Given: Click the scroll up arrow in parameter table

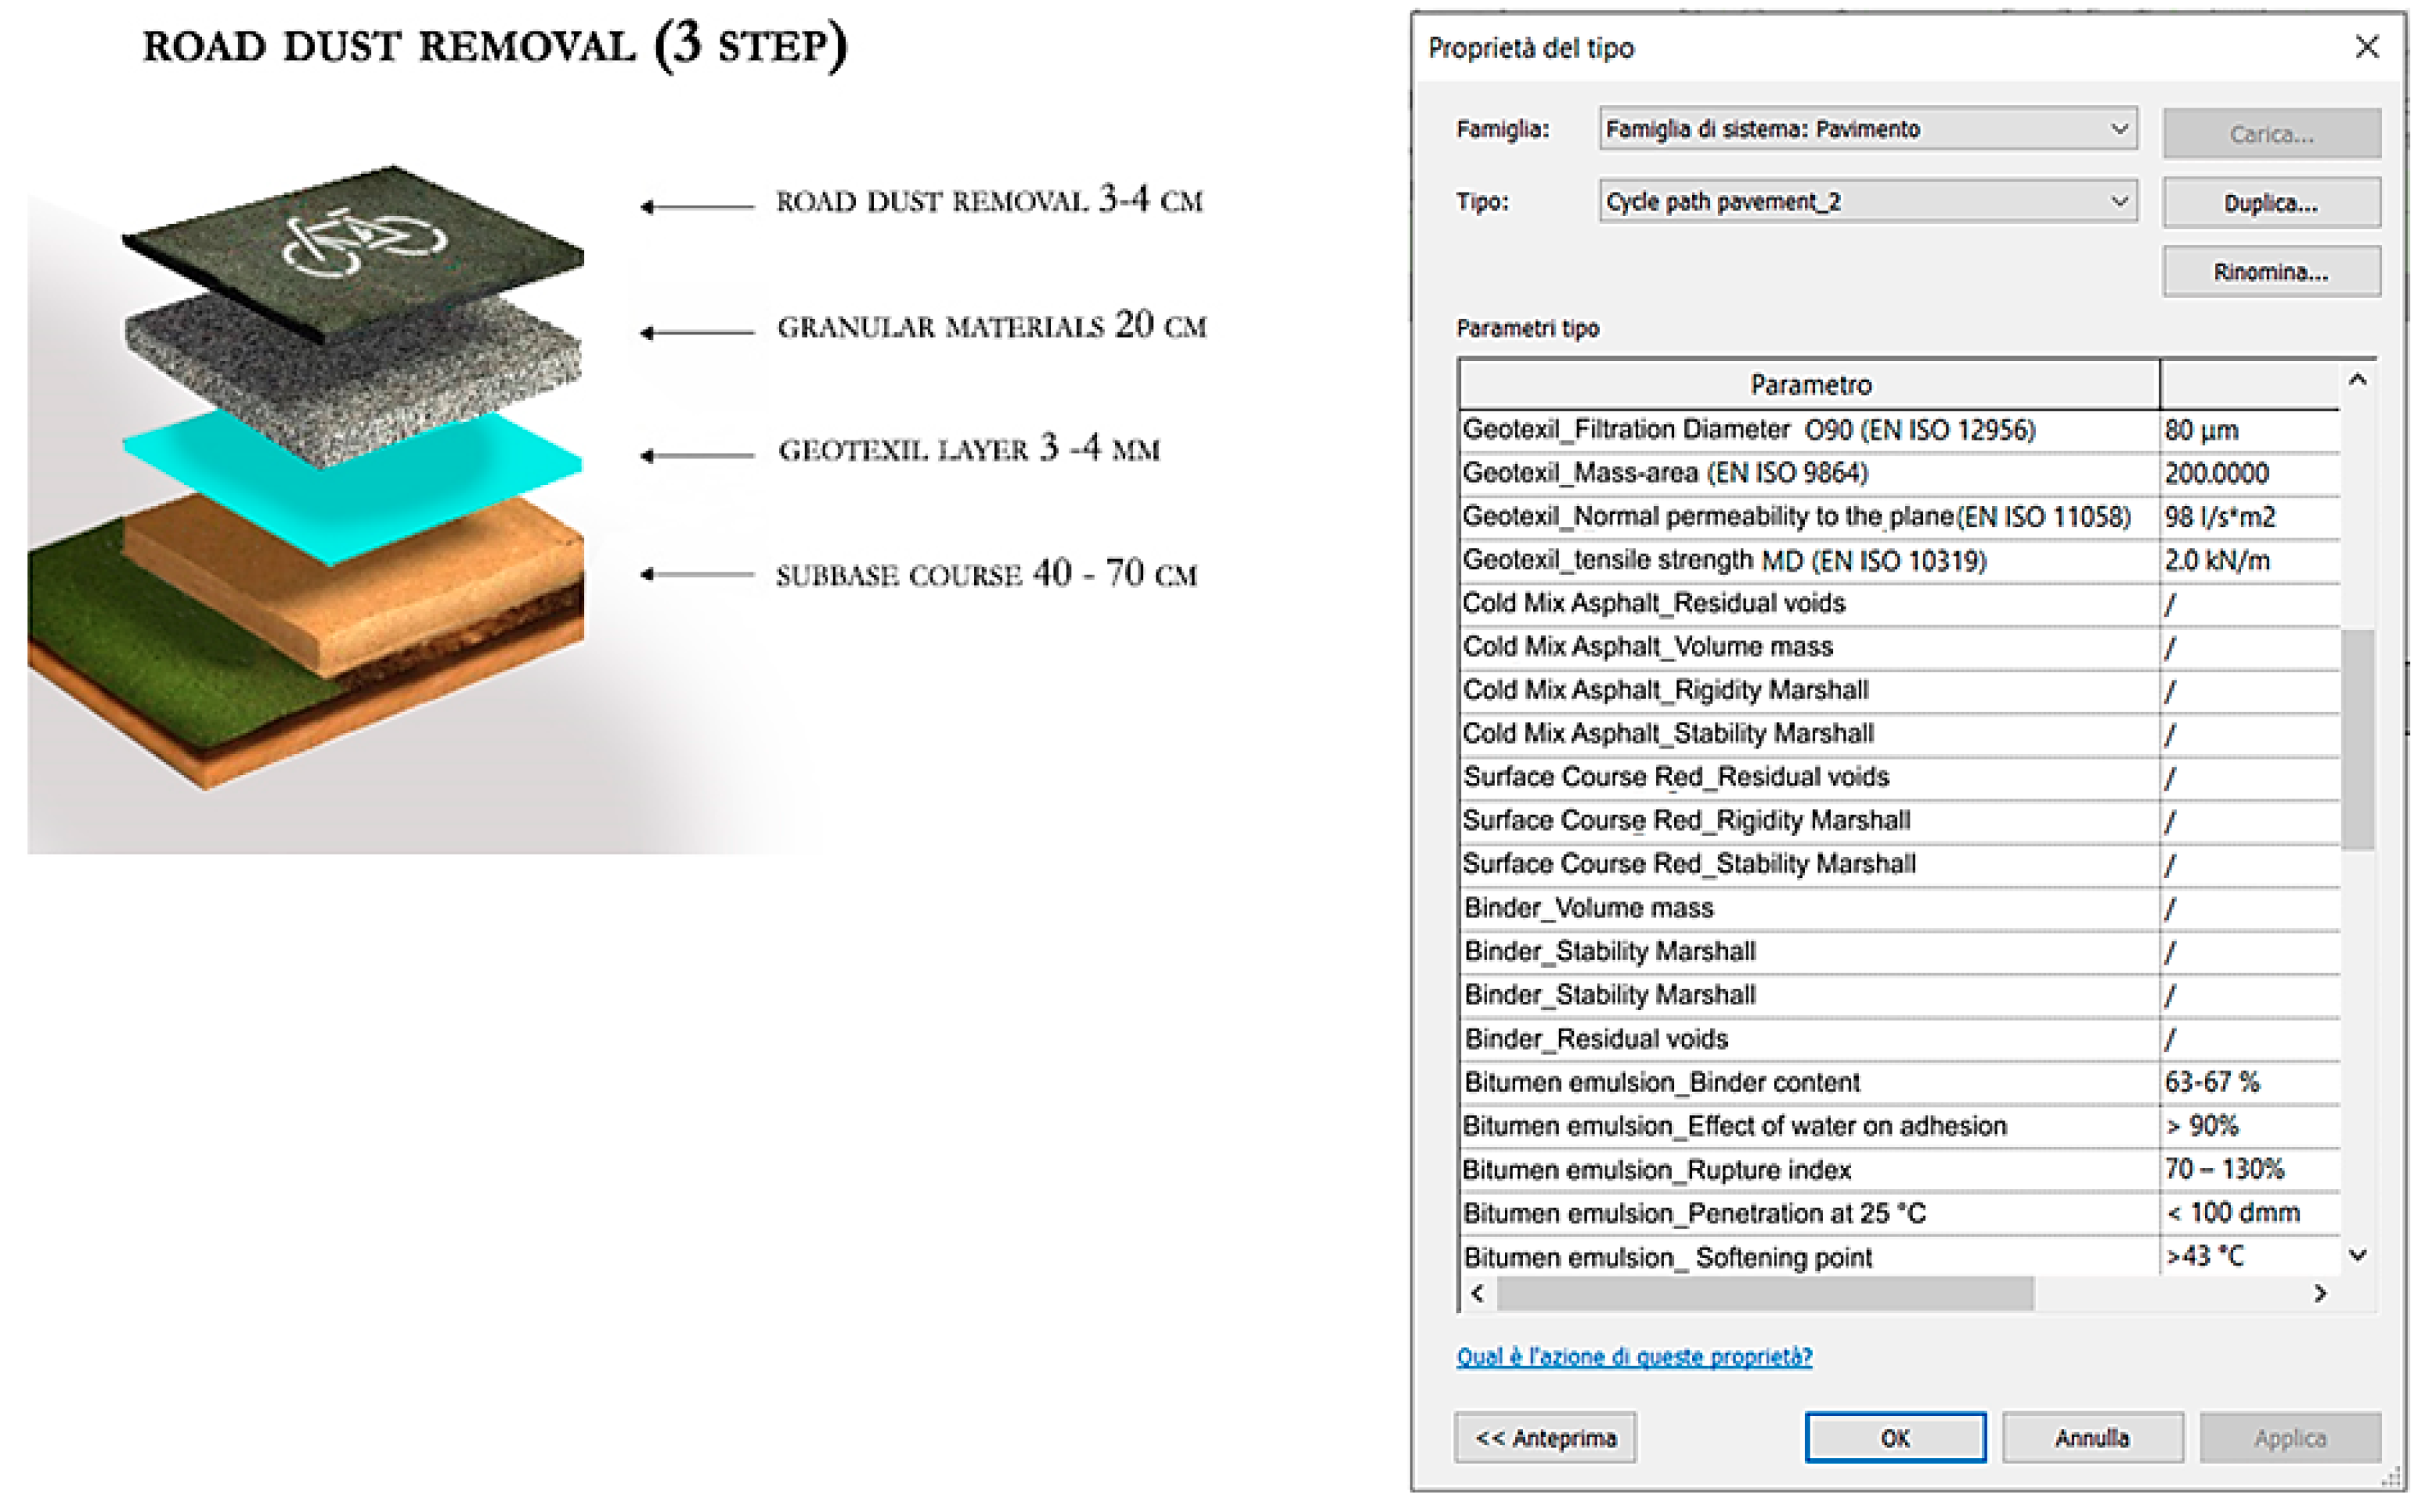Looking at the screenshot, I should (2357, 380).
